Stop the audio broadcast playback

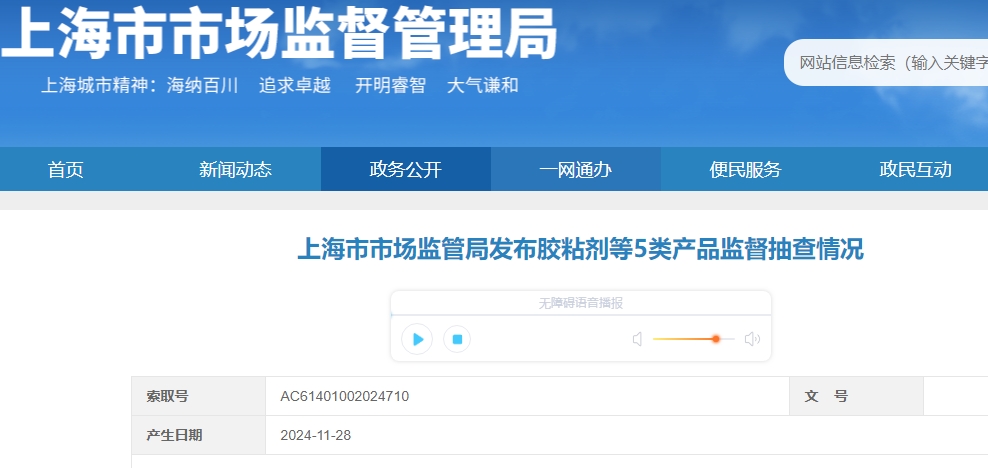[457, 340]
